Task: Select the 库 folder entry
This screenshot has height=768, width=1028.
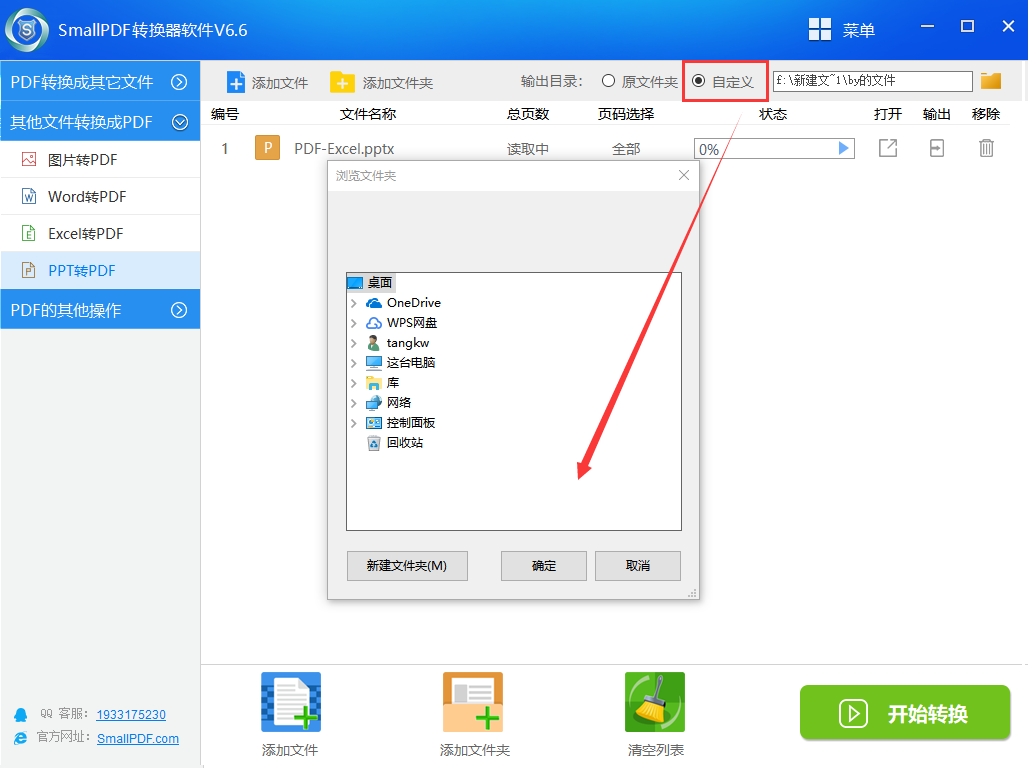Action: coord(393,383)
